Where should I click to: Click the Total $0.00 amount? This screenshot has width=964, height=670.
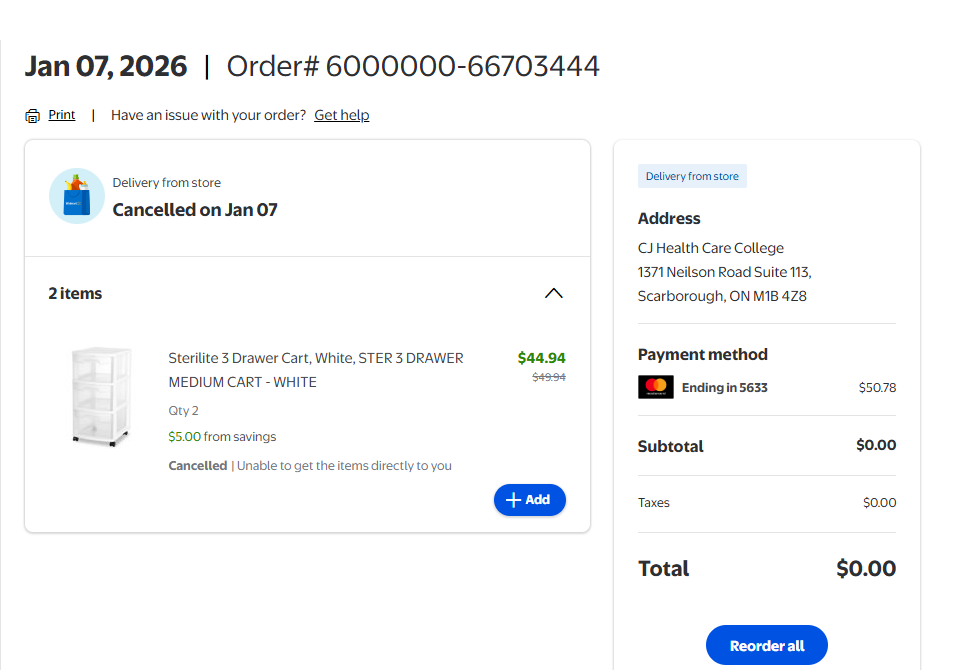click(x=865, y=569)
